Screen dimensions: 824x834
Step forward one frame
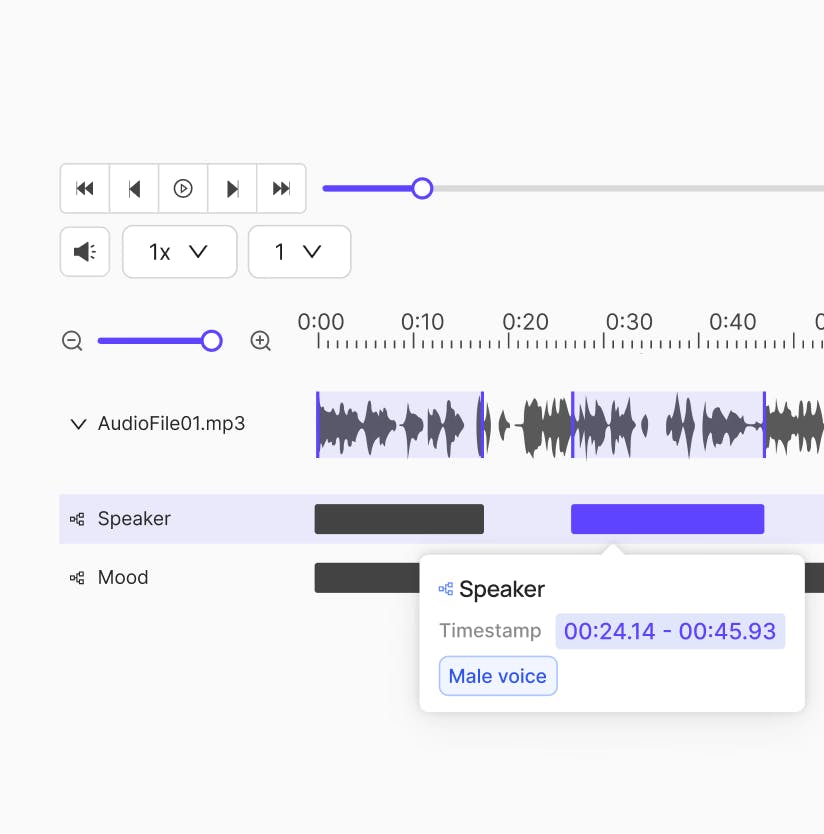232,188
